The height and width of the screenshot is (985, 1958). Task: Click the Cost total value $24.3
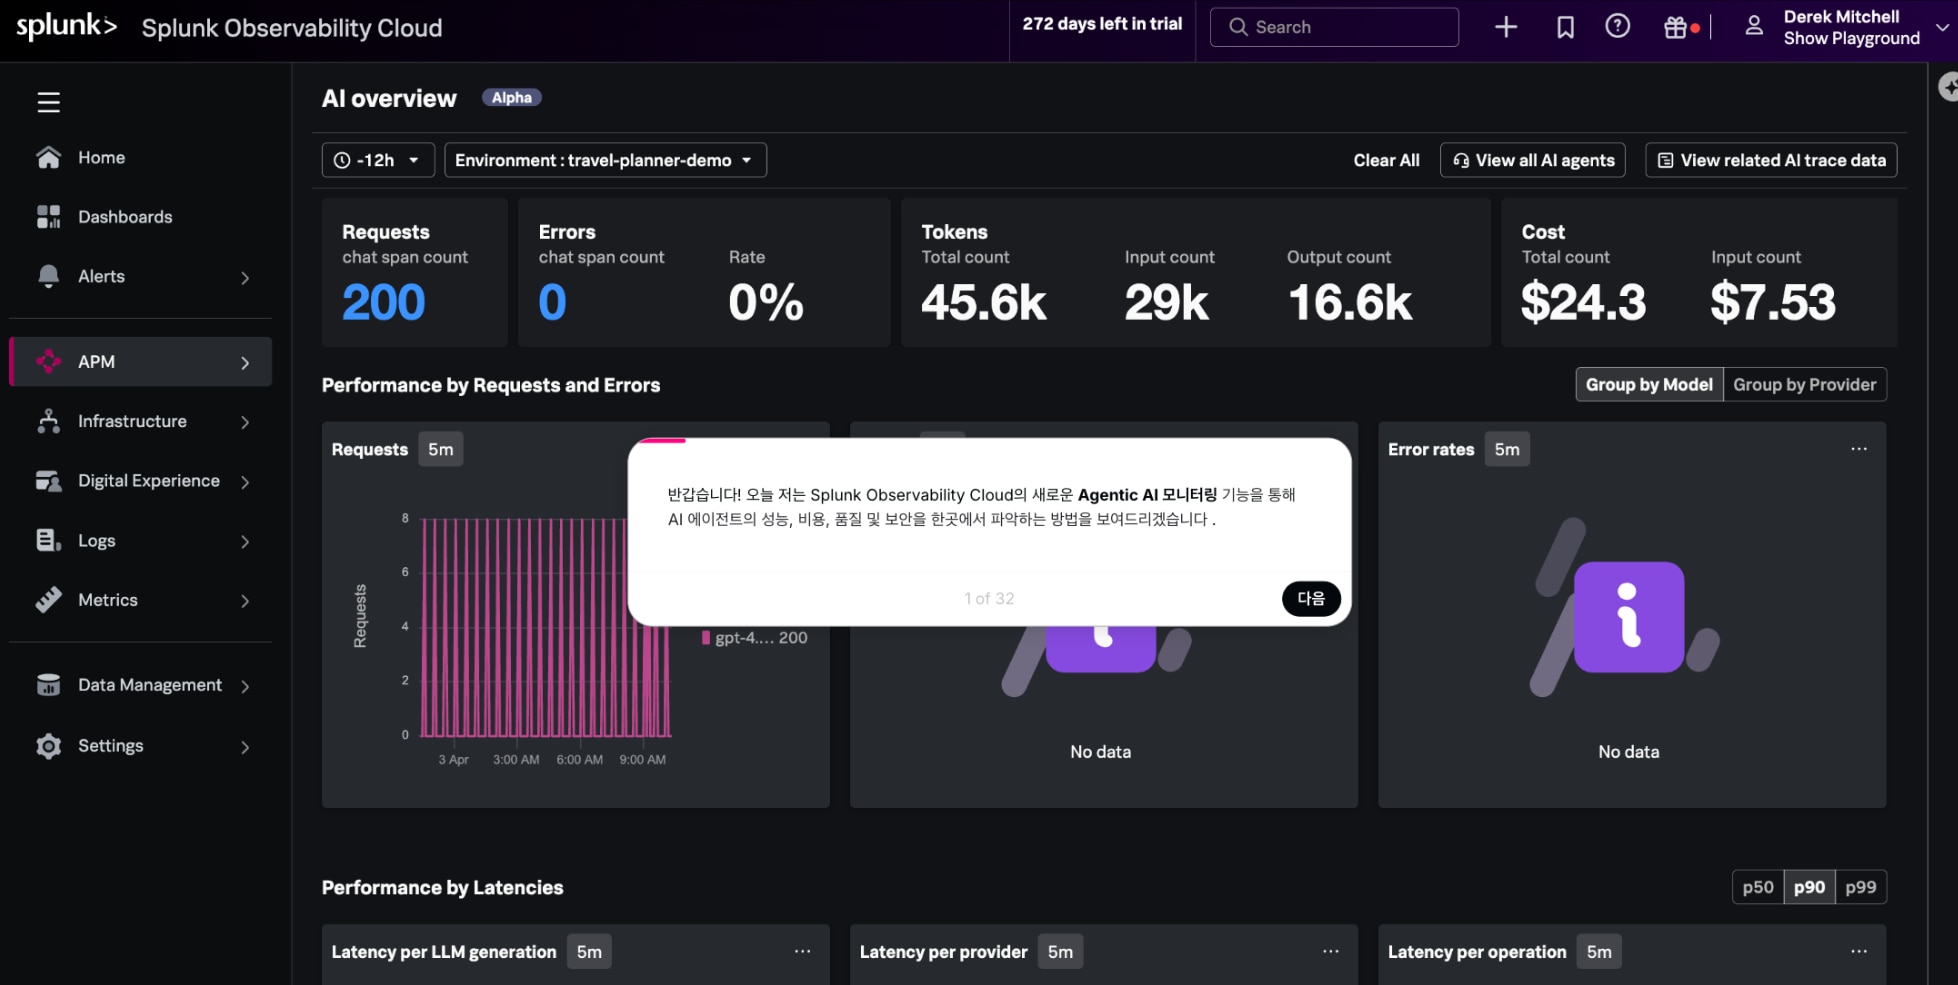point(1583,302)
